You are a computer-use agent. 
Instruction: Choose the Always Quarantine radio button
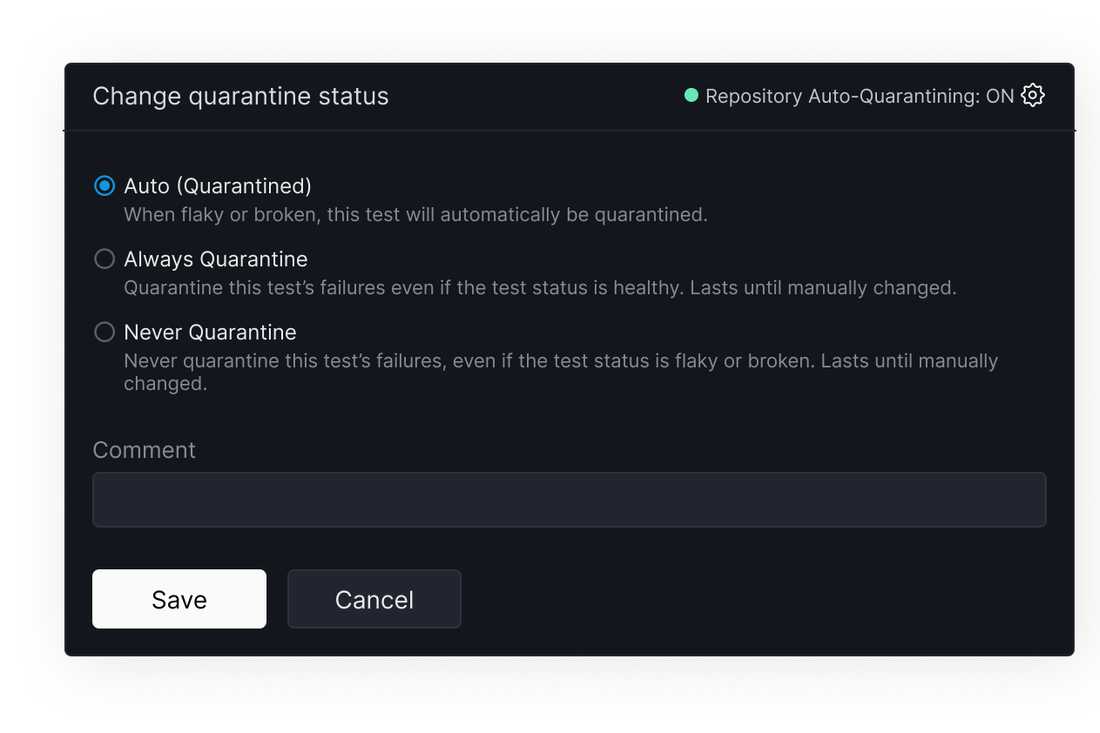[105, 259]
